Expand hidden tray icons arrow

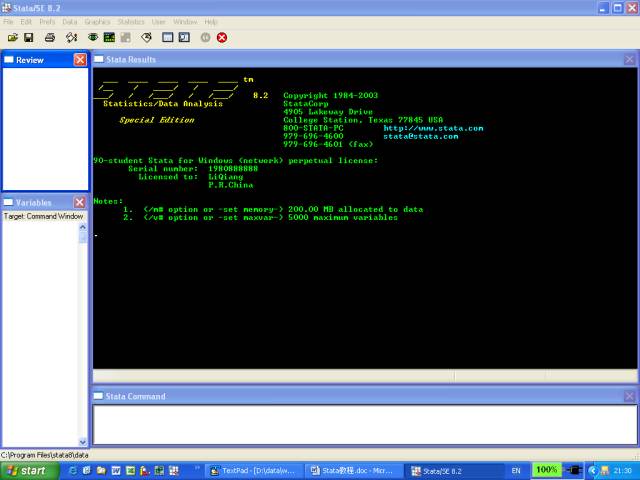click(592, 471)
